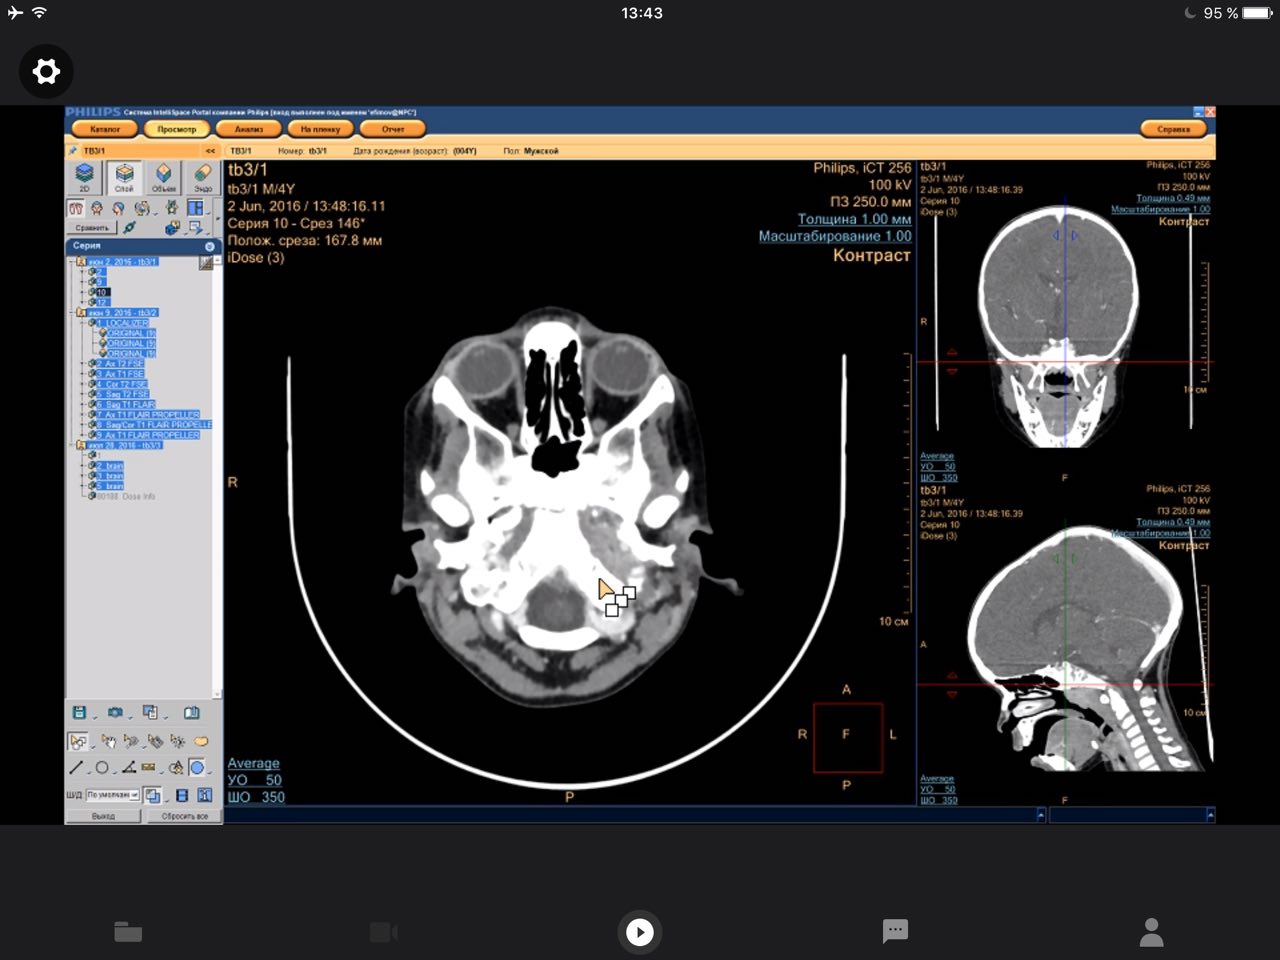Image resolution: width=1280 pixels, height=960 pixels.
Task: Click the Сбросить все button
Action: pos(184,816)
